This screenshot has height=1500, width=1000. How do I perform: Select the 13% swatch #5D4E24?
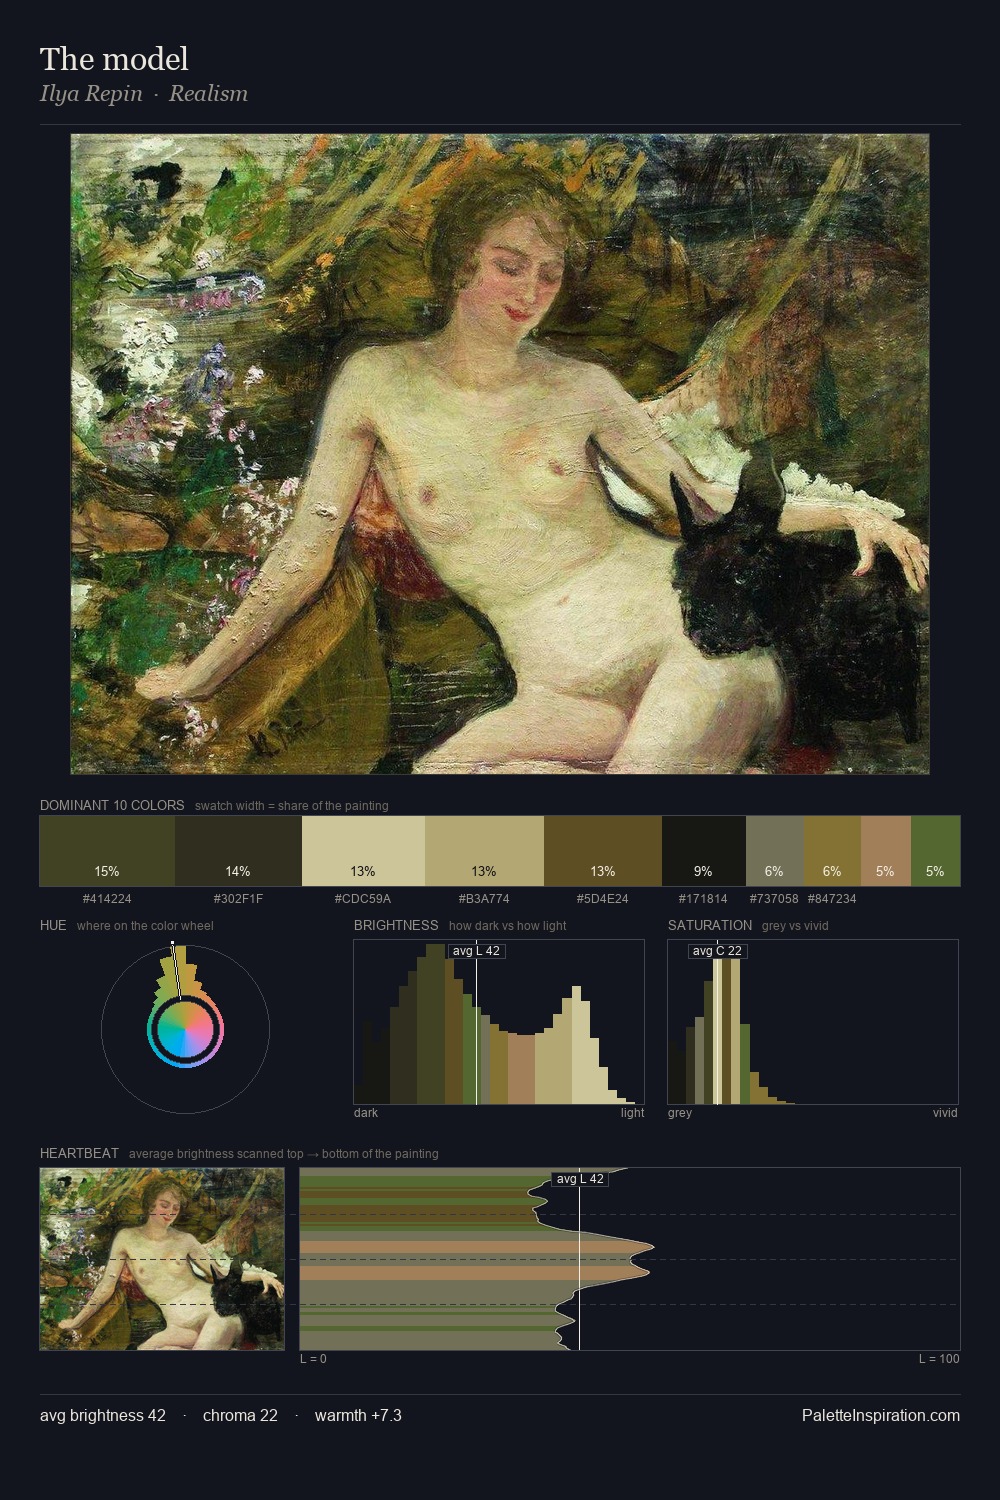603,851
